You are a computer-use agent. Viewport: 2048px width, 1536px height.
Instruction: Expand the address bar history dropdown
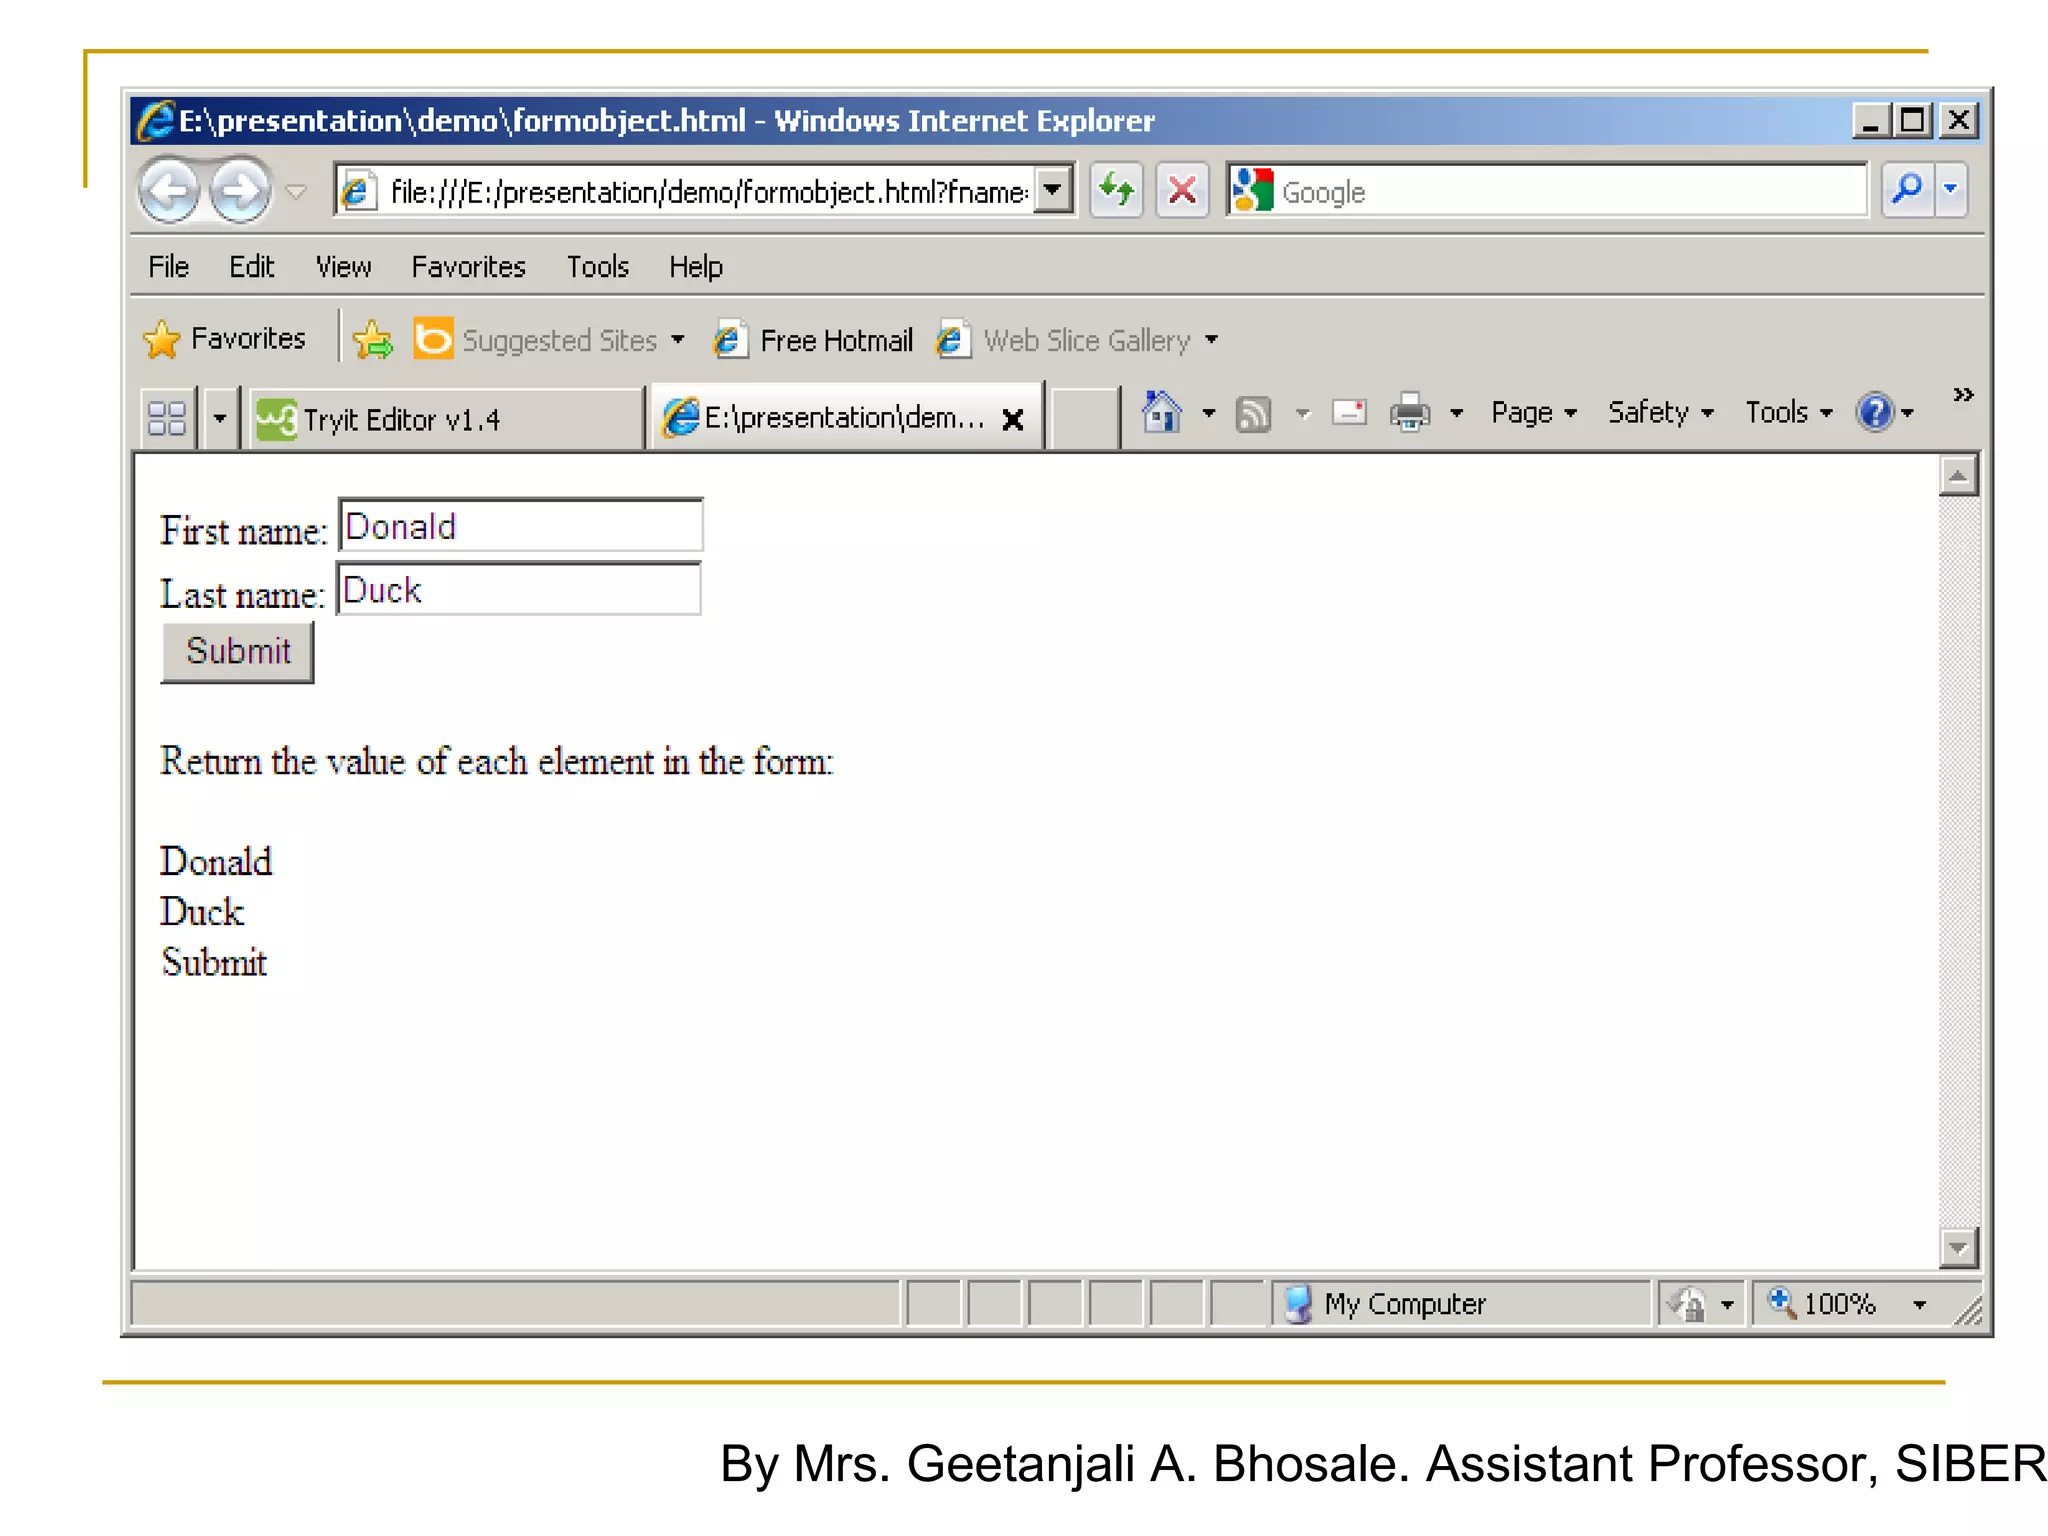tap(1053, 190)
